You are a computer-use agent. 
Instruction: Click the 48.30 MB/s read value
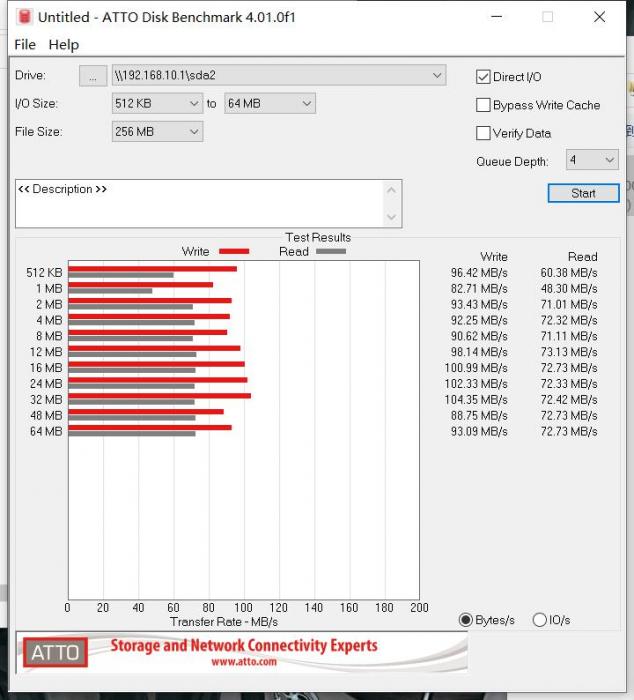569,289
